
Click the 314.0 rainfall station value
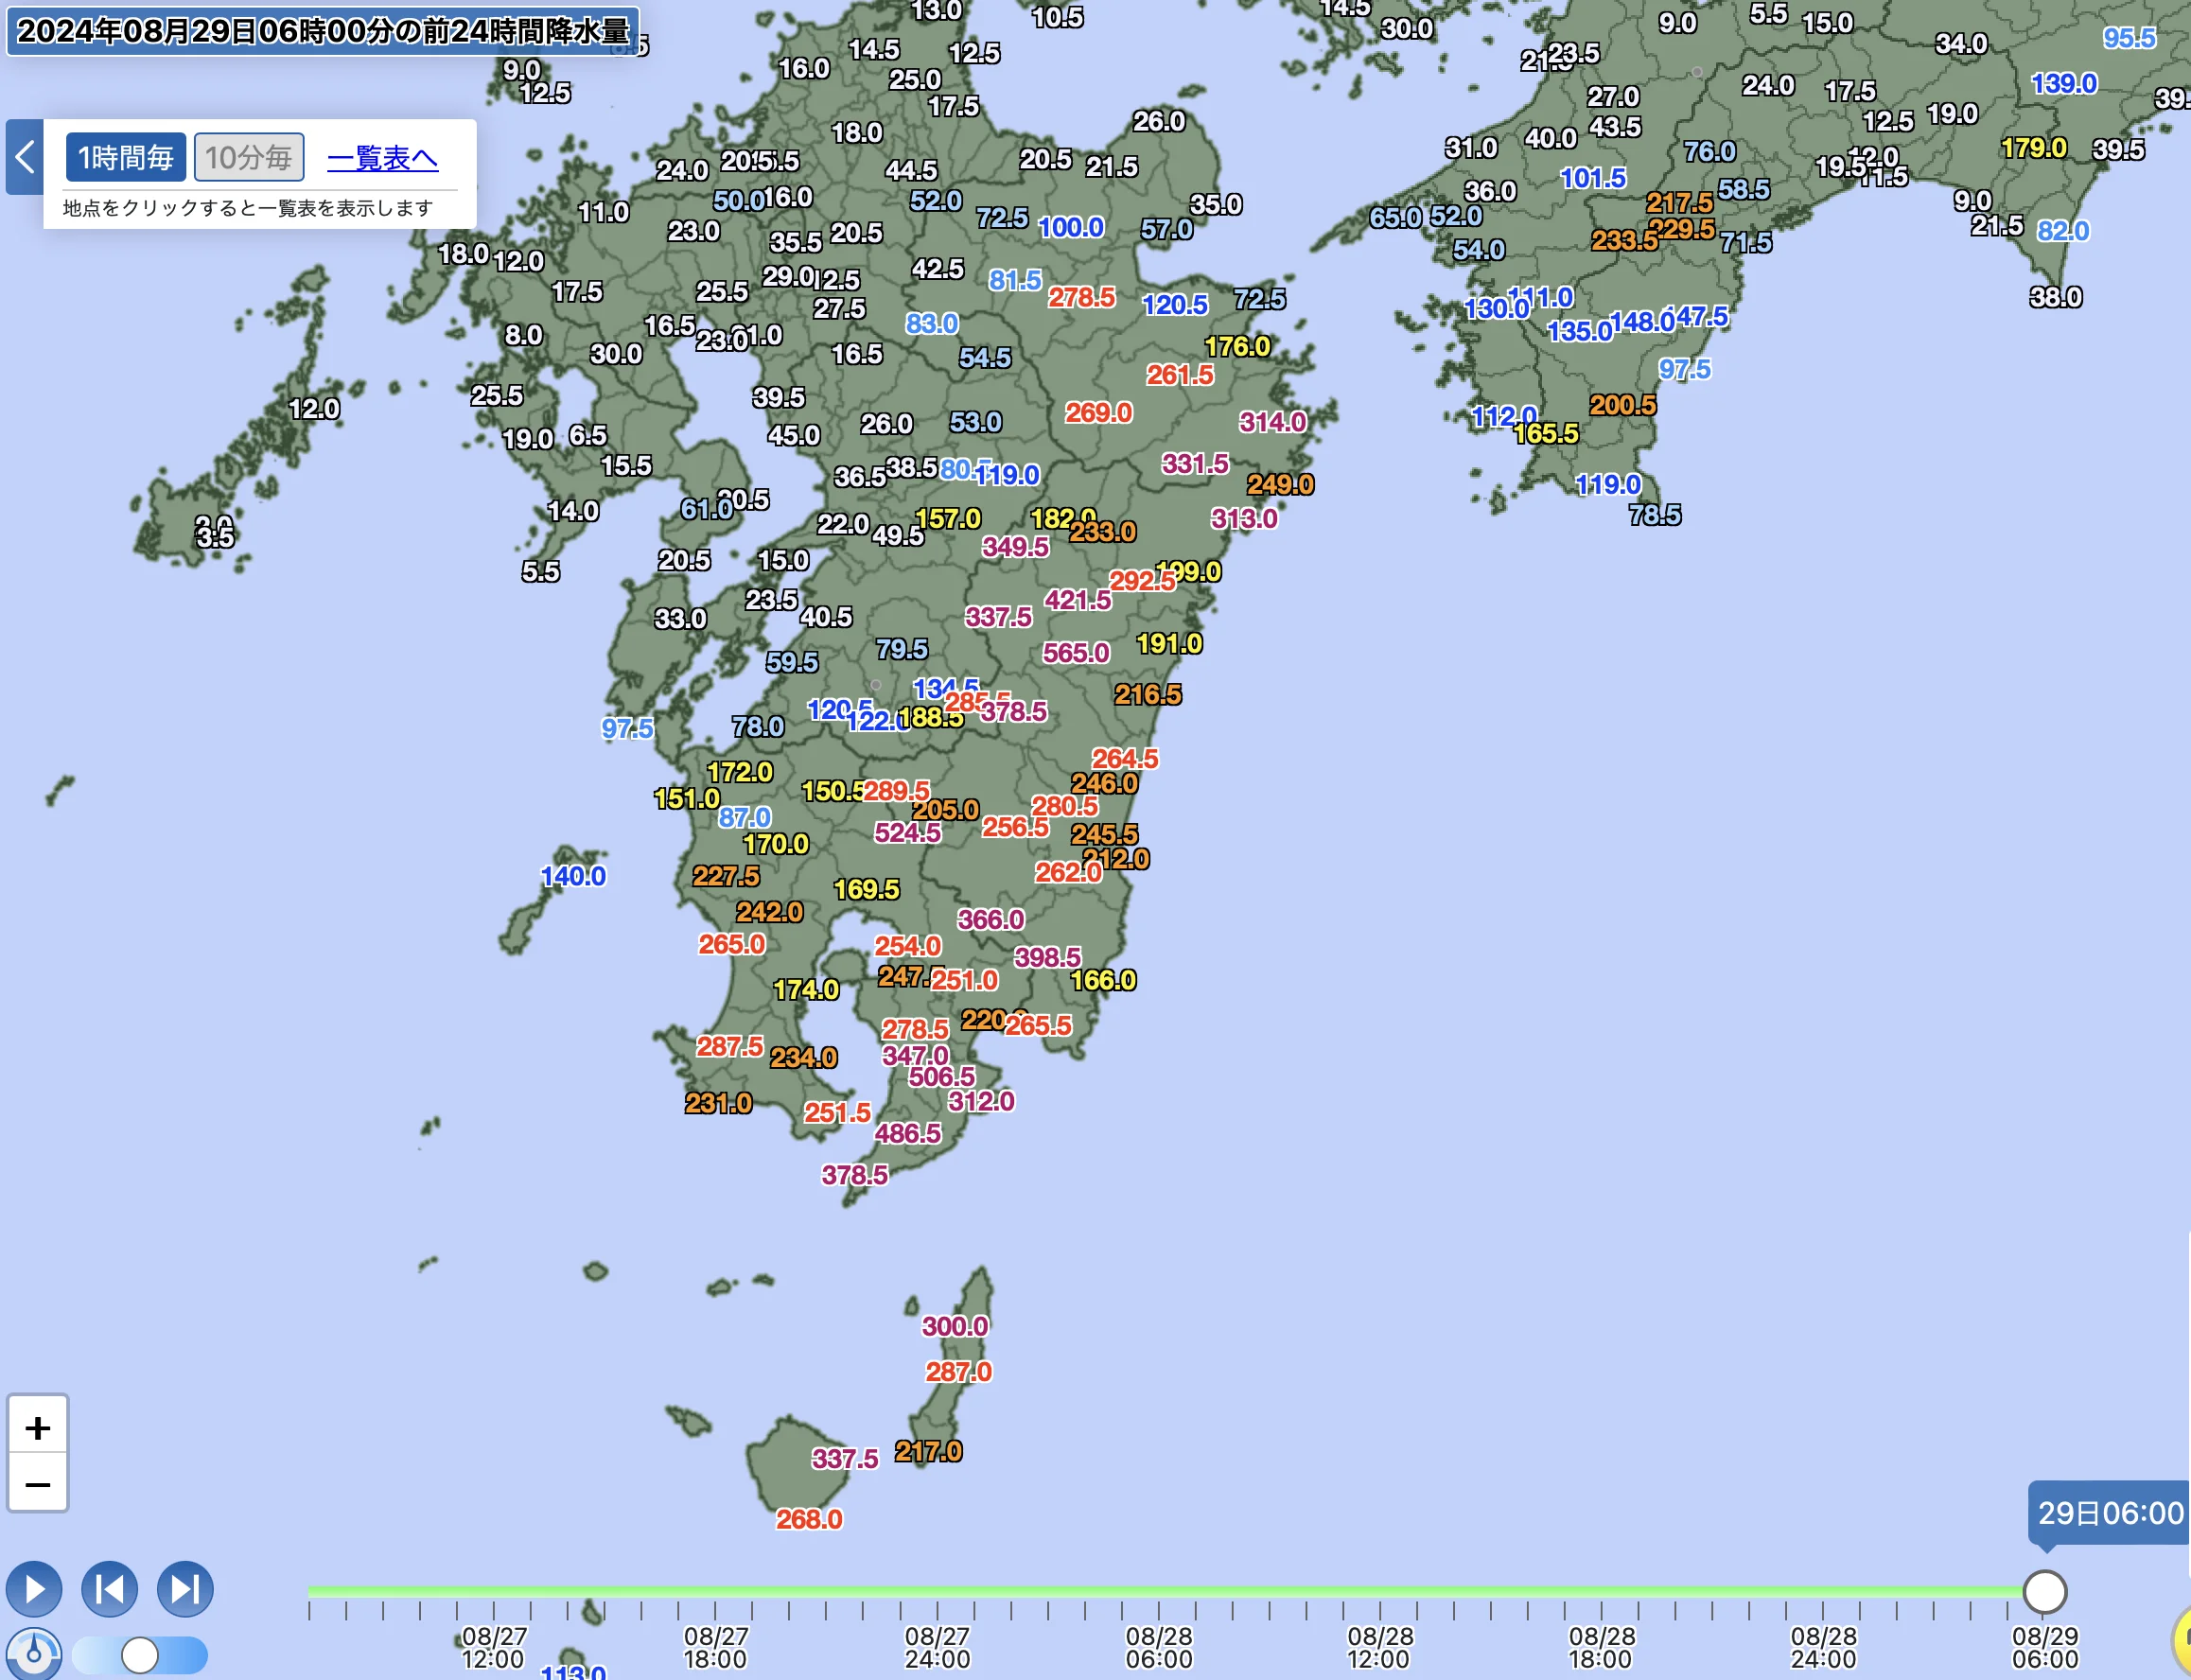[1272, 422]
